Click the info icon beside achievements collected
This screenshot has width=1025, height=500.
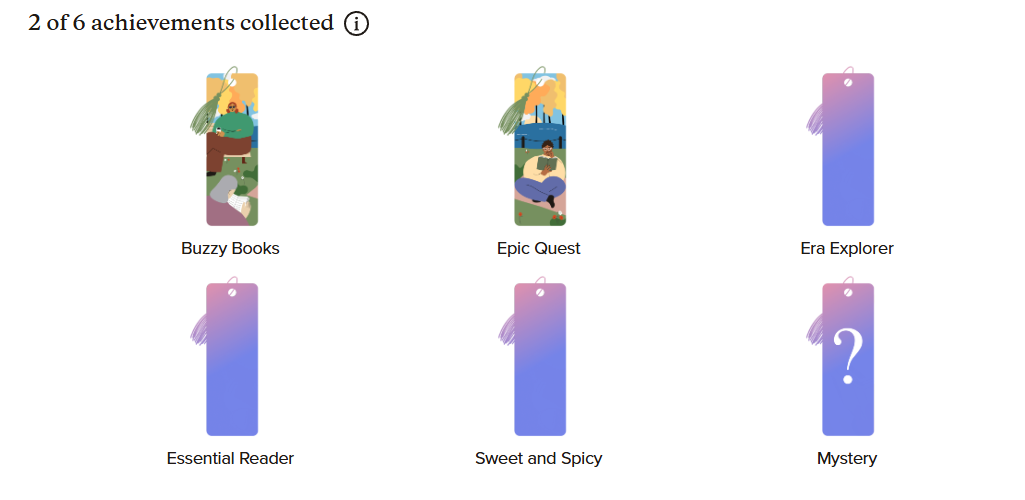(x=356, y=24)
